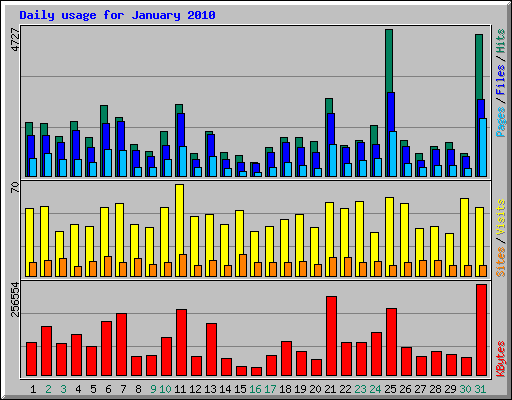This screenshot has width=512, height=400.
Task: Click day label "18" on the x-axis
Action: (x=285, y=389)
